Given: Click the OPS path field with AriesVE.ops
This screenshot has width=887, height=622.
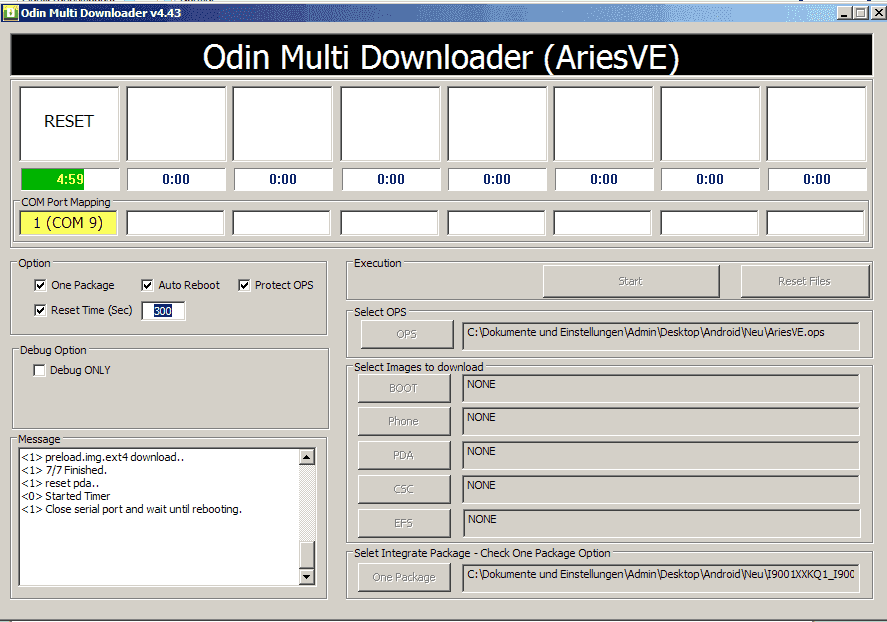Looking at the screenshot, I should [x=661, y=336].
